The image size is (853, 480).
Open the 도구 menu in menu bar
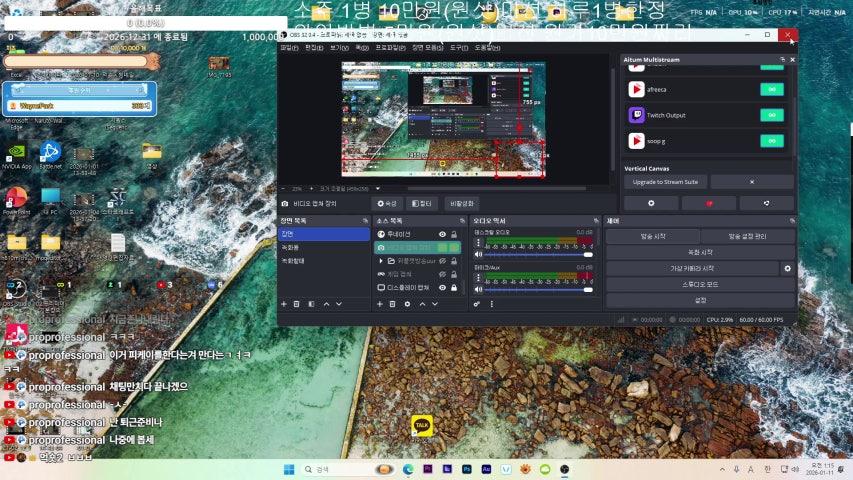click(459, 47)
